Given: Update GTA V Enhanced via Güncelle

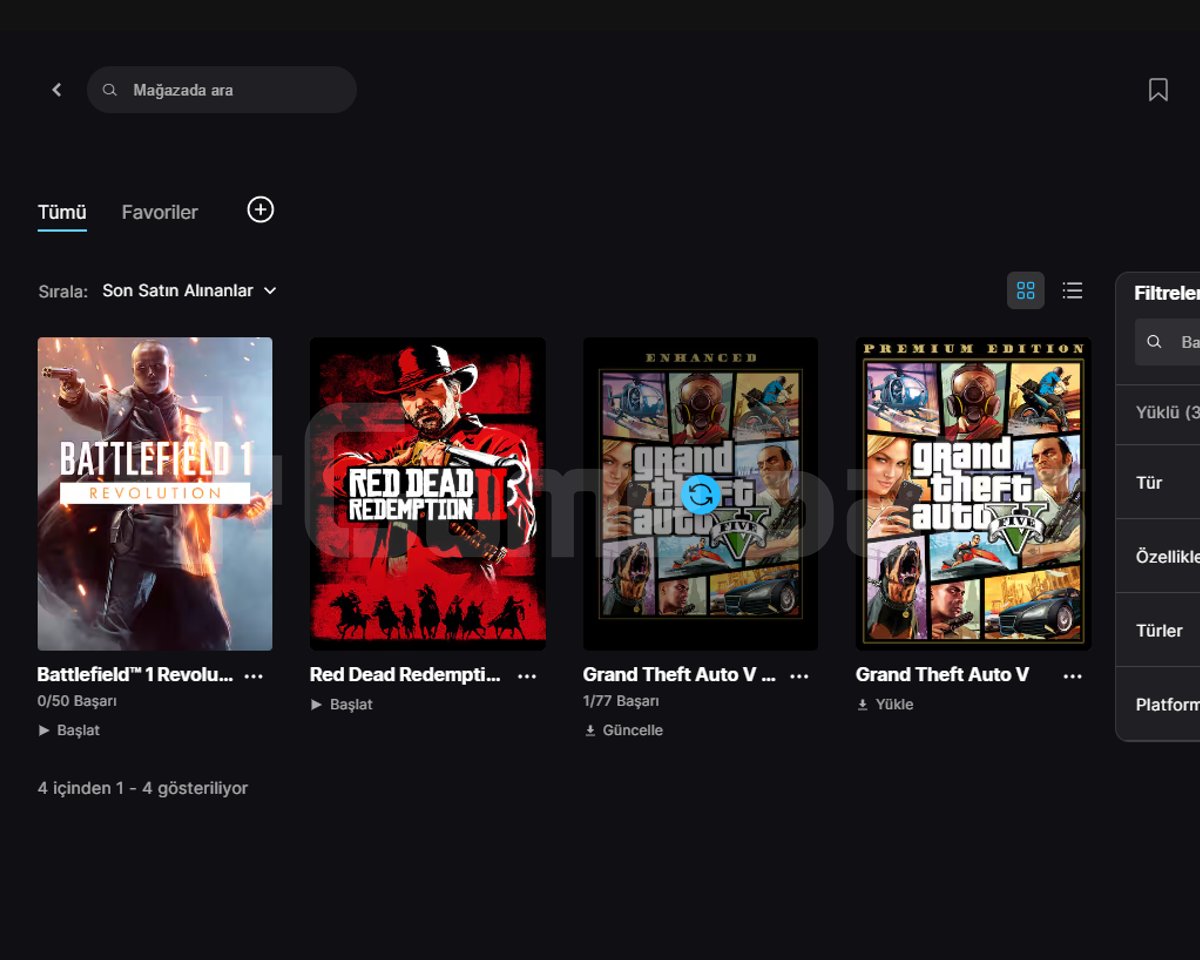Looking at the screenshot, I should [624, 731].
